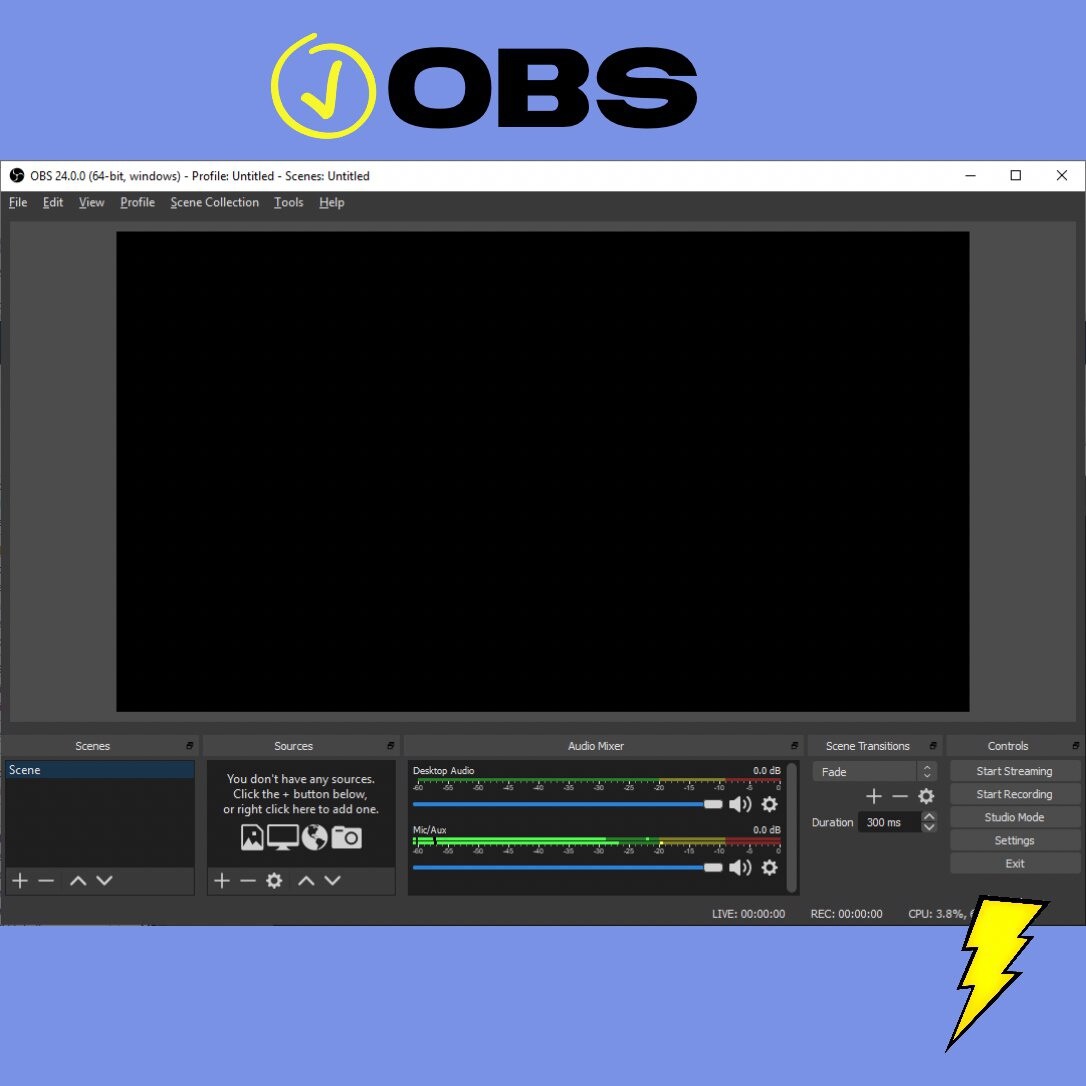
Task: Click the Desktop Audio 0.0 dB value
Action: click(767, 770)
